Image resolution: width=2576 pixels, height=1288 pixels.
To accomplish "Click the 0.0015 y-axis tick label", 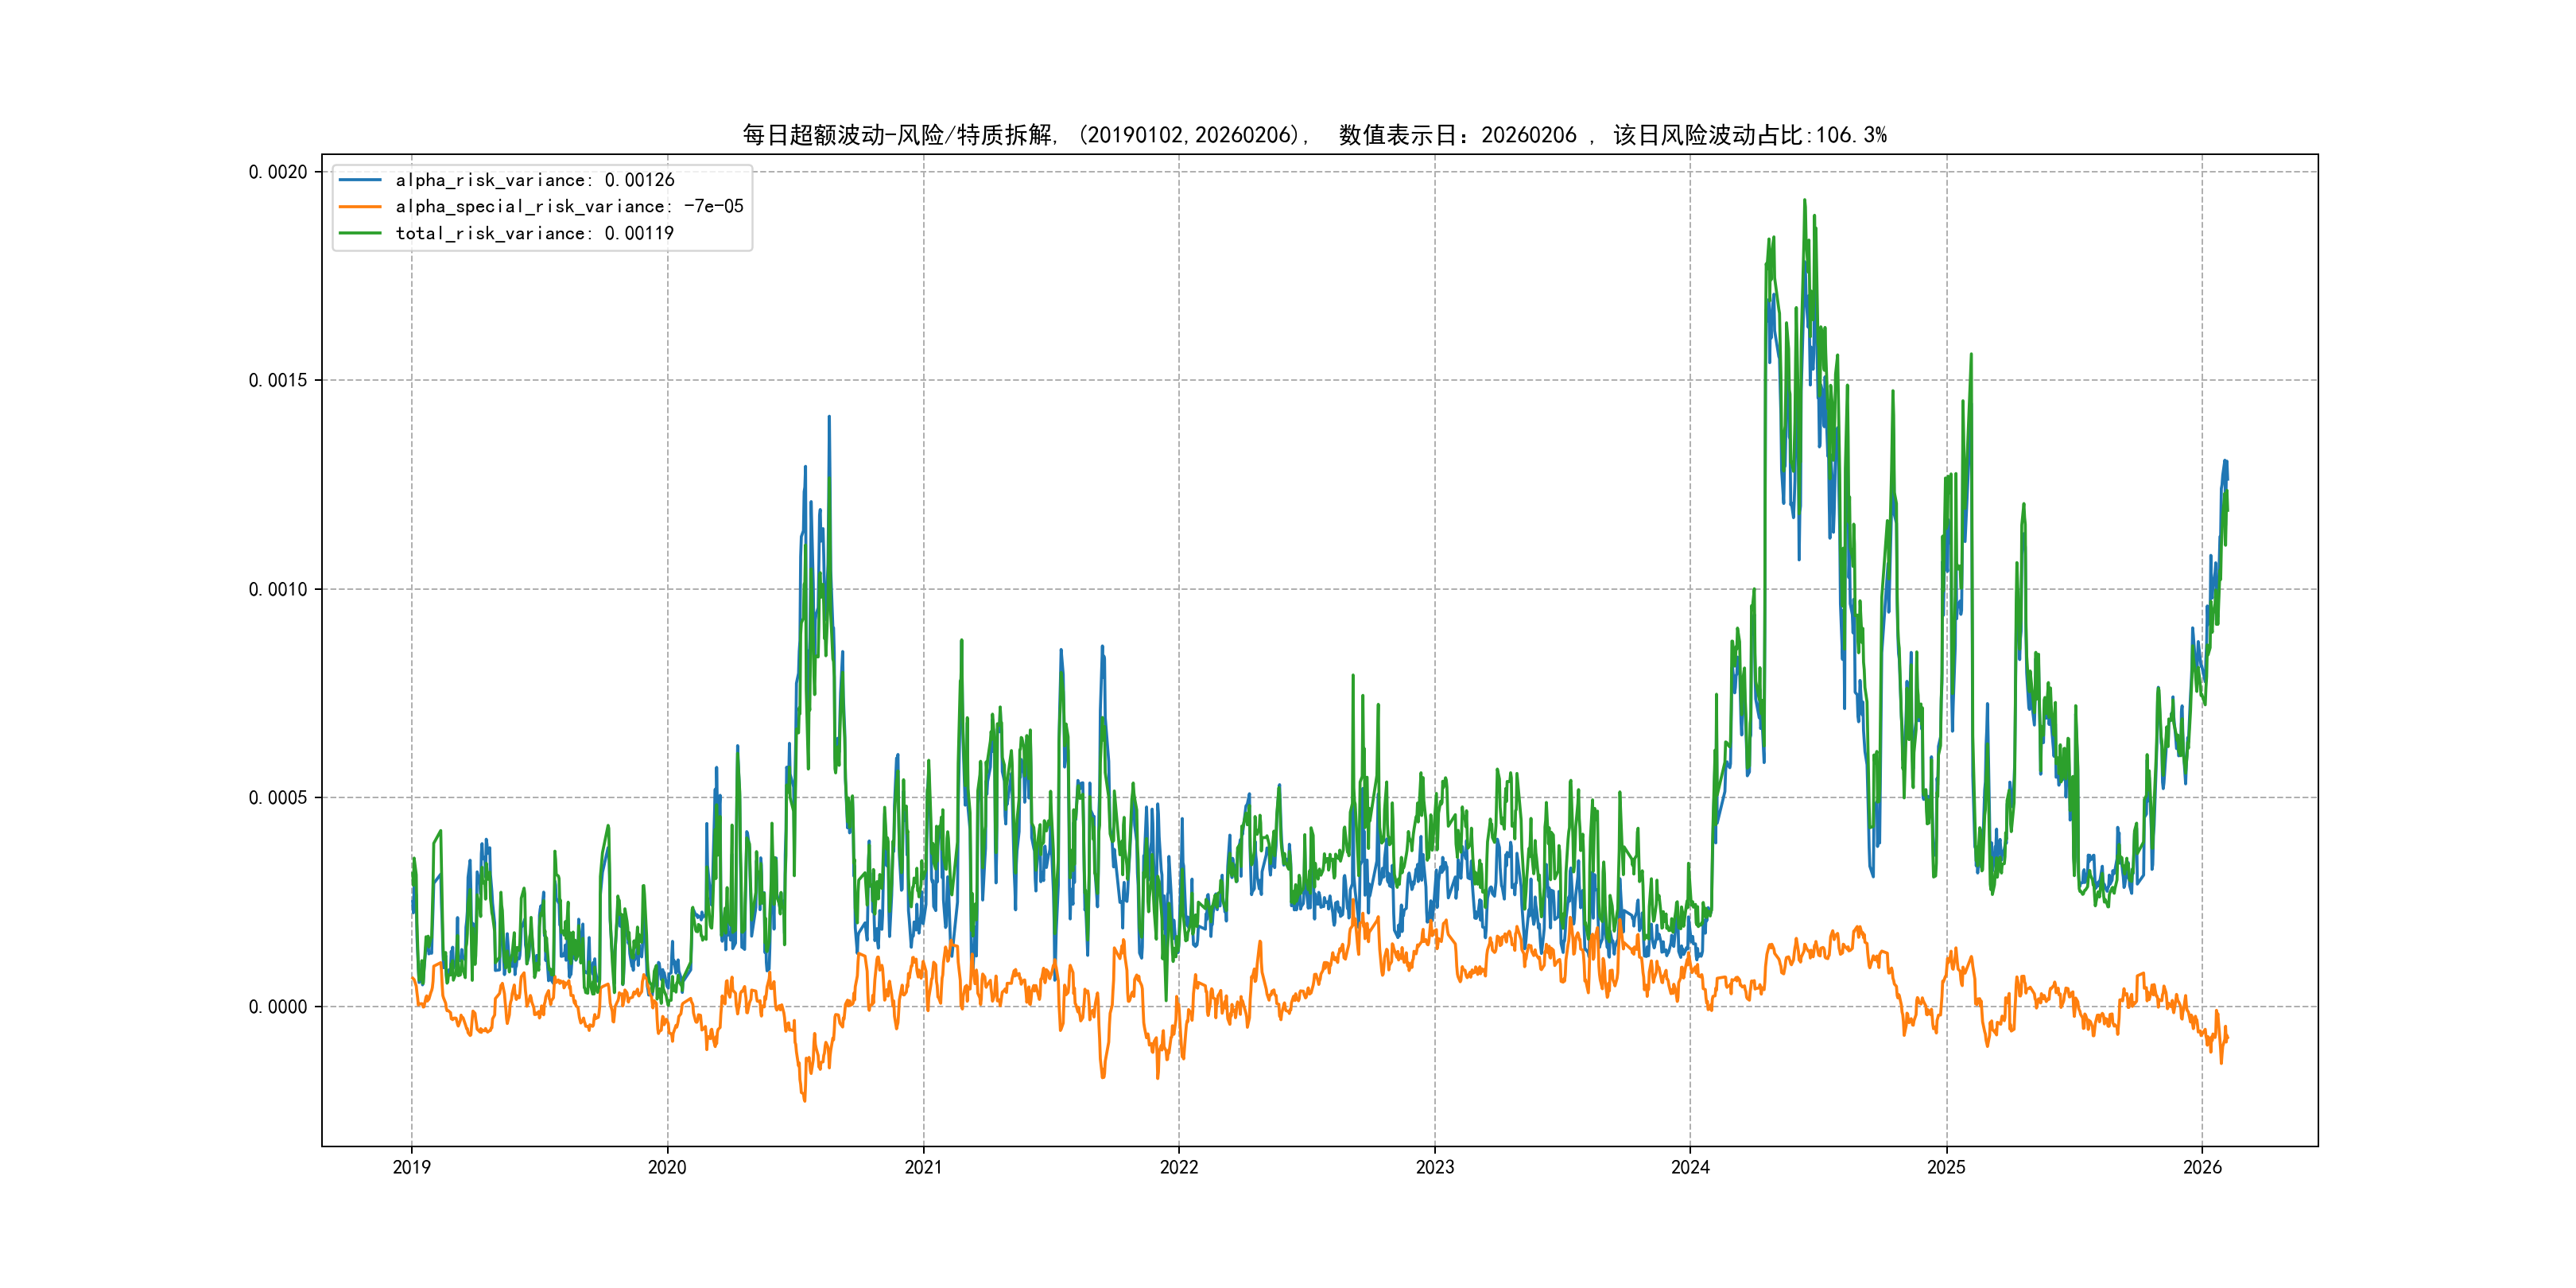I will pos(278,380).
